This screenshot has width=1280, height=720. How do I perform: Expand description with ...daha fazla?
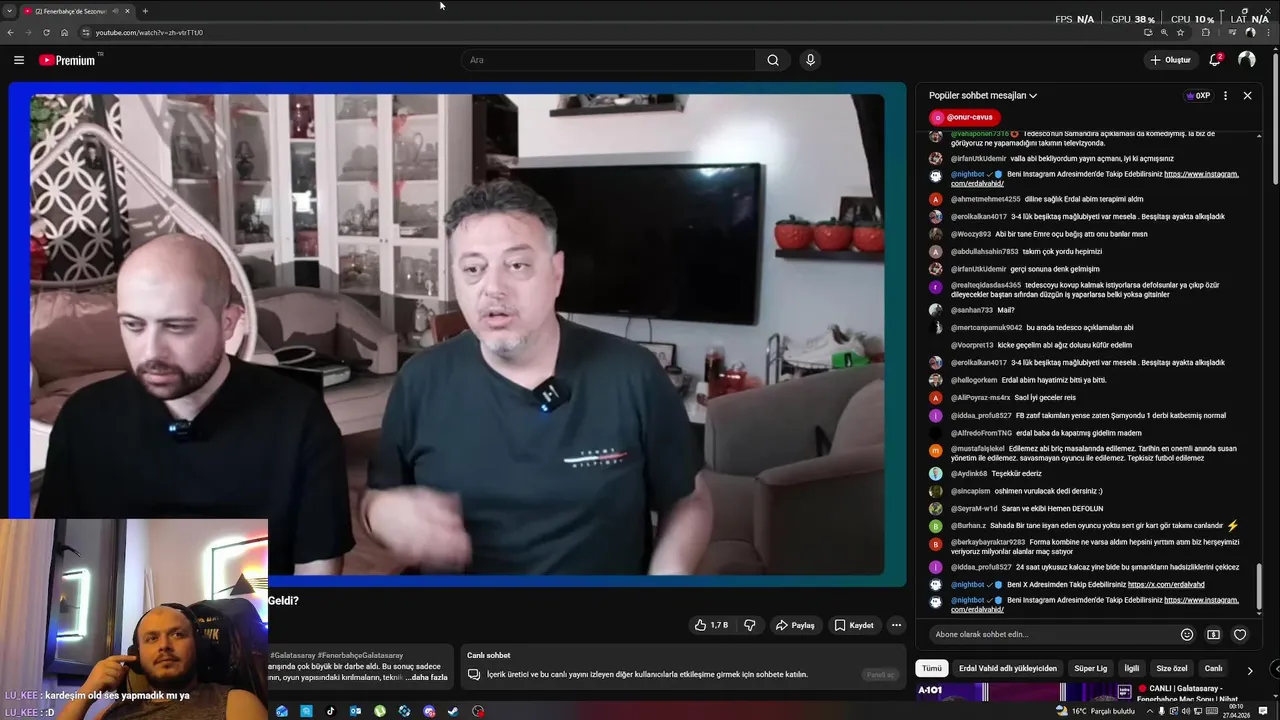pos(428,677)
